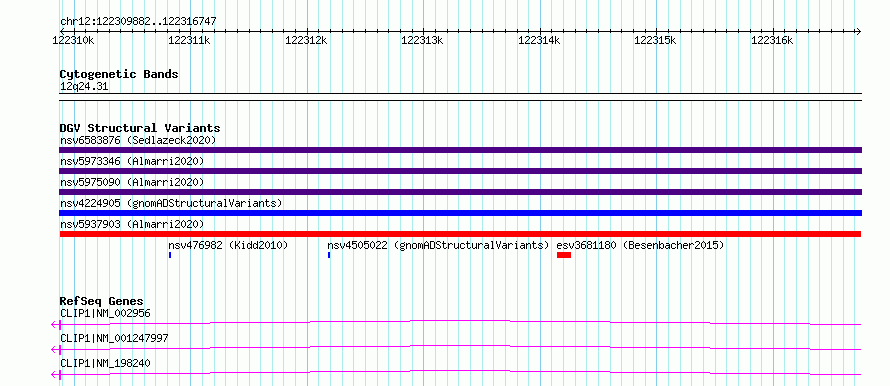Click the Cytogenetic Bands track title
This screenshot has width=890, height=386.
119,74
